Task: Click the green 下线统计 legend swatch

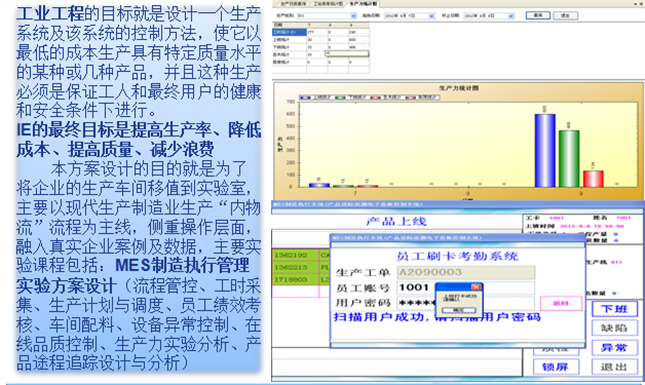Action: tap(340, 97)
